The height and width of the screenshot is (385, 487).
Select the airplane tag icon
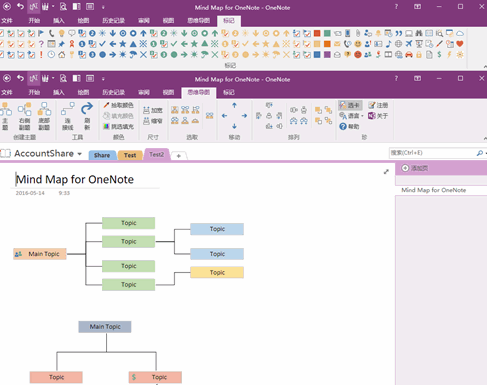click(x=409, y=44)
